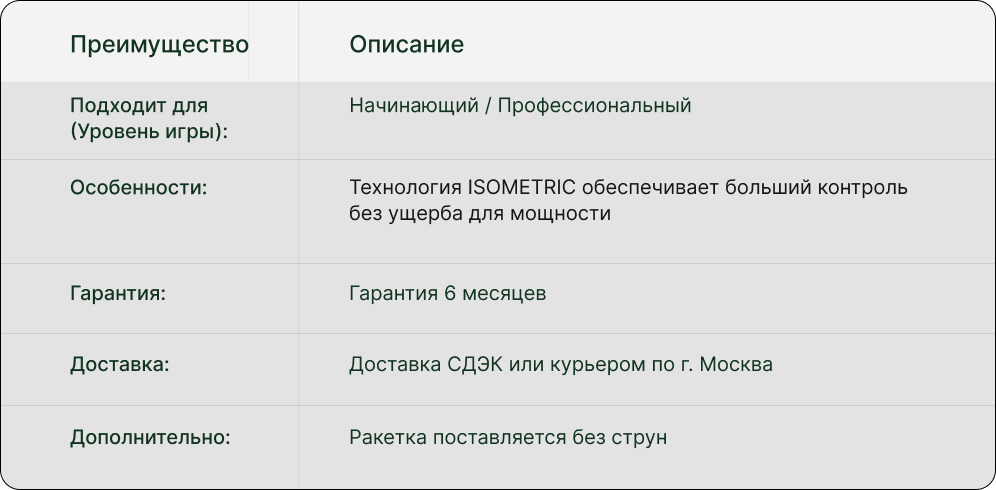Click Доставка СДЭК или курьером text
Screen dimensions: 996x490
coord(560,365)
